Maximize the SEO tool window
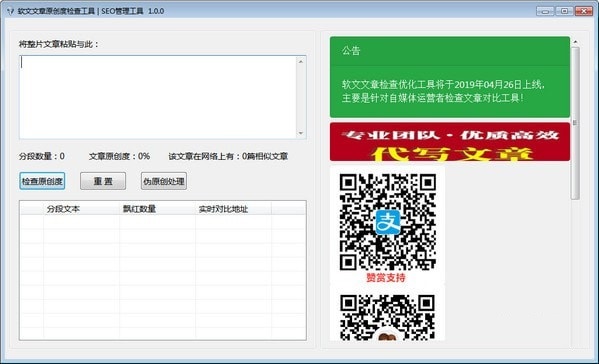 (x=564, y=11)
